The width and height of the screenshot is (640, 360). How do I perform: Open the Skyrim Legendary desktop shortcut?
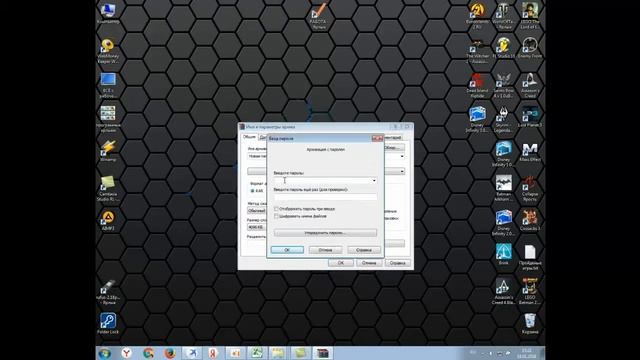coord(504,120)
